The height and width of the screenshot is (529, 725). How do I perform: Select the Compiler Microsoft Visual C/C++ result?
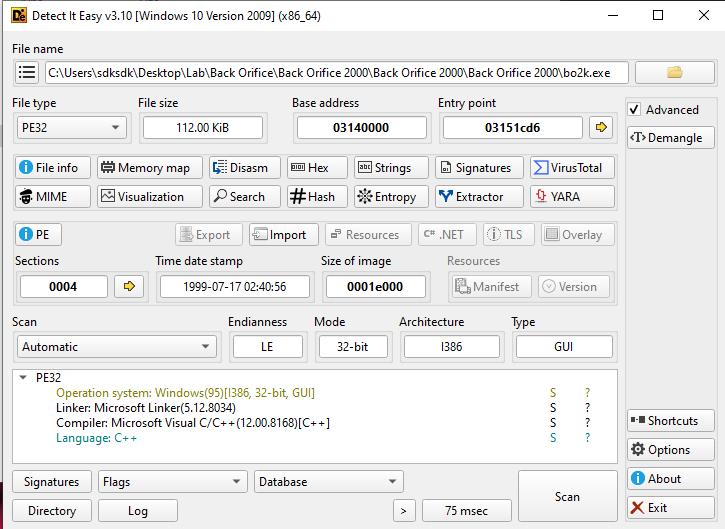pos(193,423)
